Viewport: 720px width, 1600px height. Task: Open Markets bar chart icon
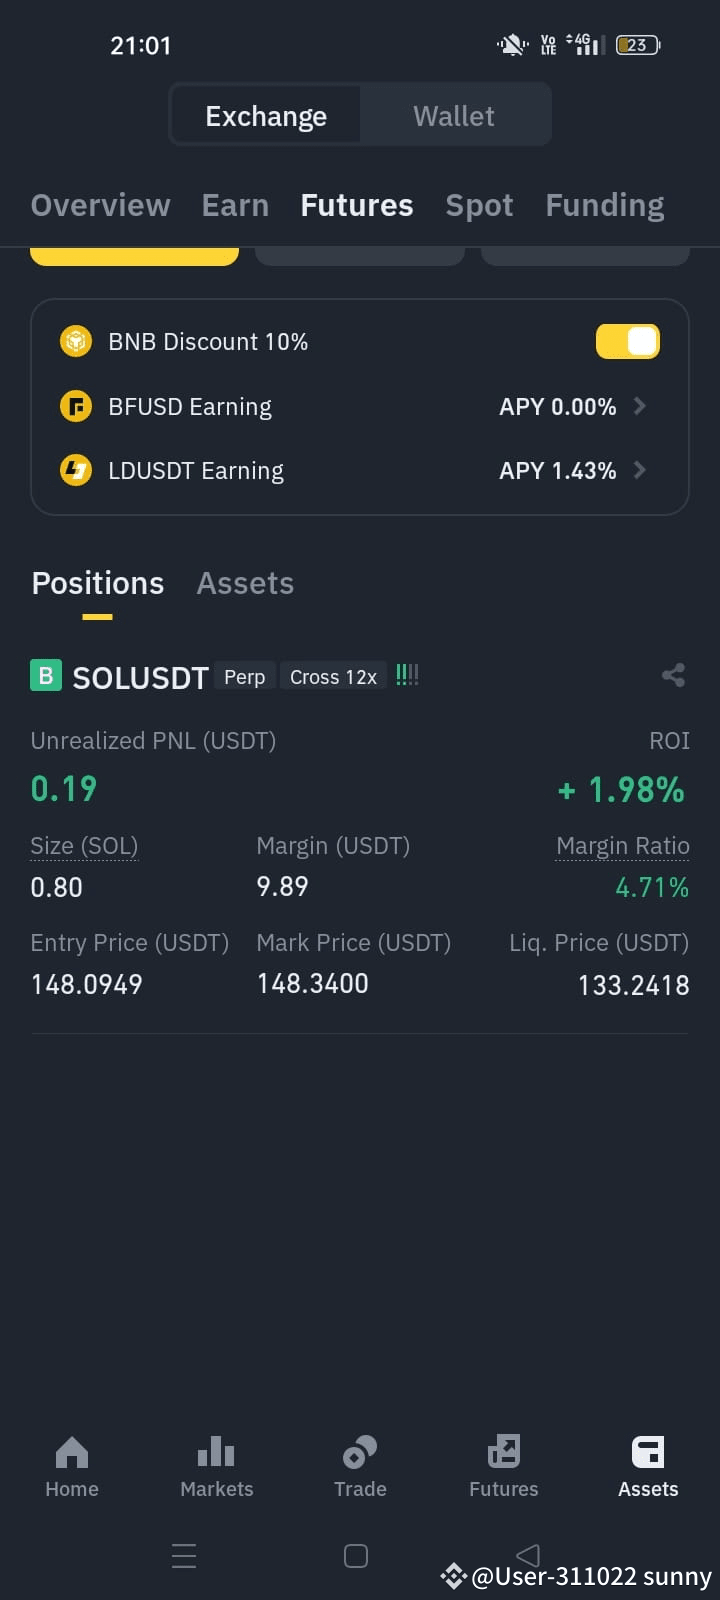pyautogui.click(x=216, y=1452)
